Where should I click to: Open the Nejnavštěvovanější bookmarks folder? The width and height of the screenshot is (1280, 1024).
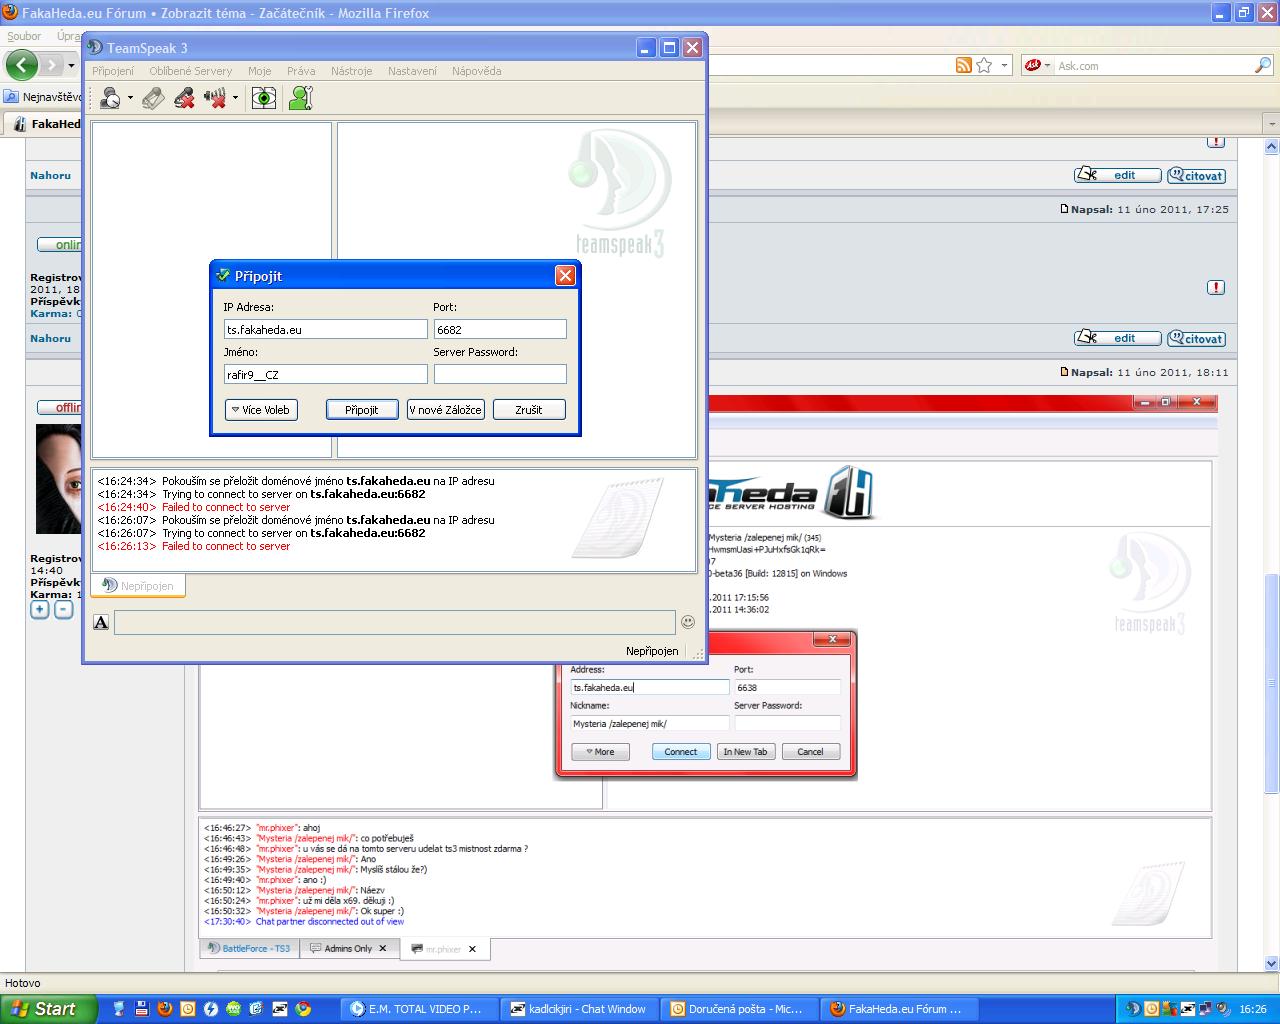[44, 97]
